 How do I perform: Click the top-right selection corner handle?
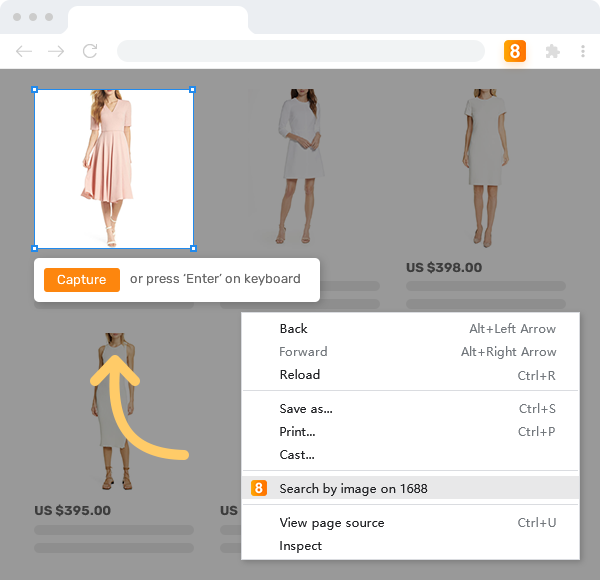193,90
